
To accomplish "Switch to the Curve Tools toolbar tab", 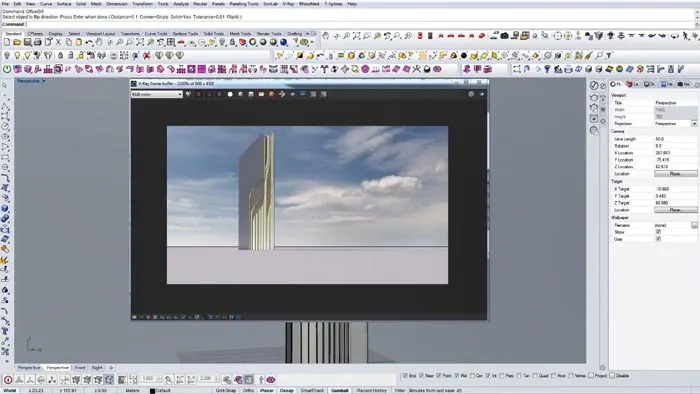I will [156, 33].
